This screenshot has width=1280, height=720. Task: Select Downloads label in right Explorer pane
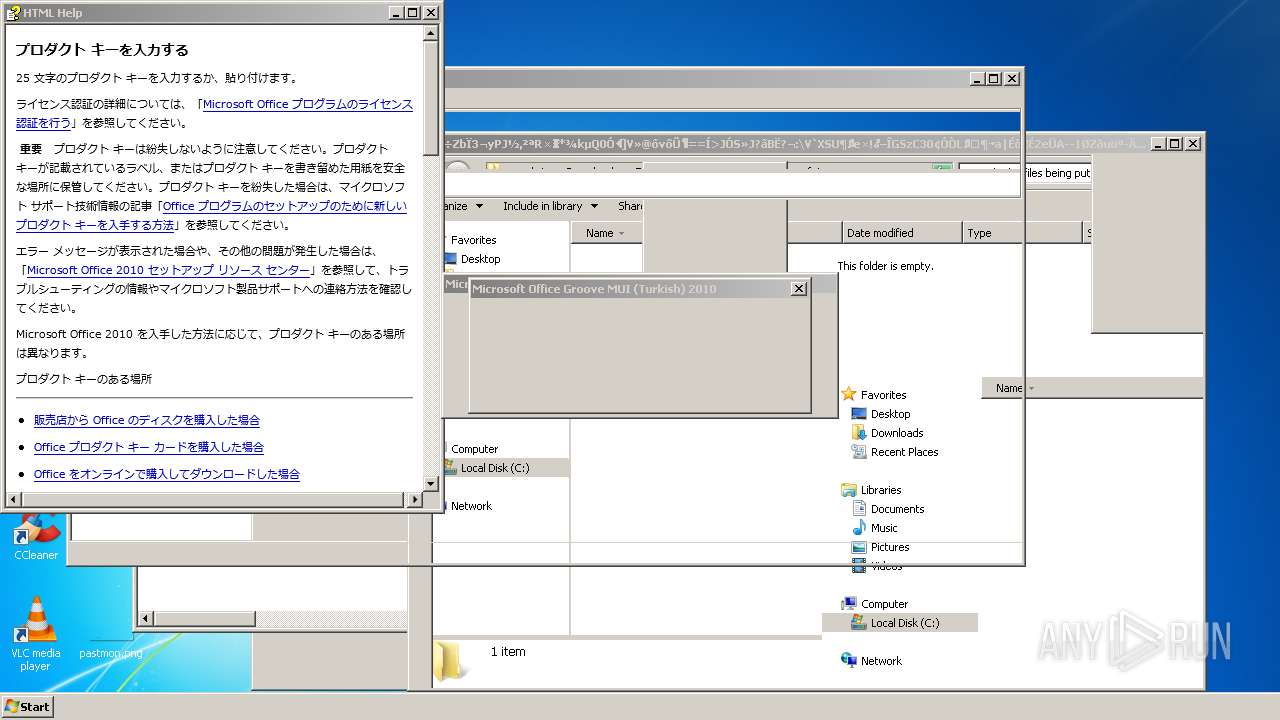click(x=897, y=433)
